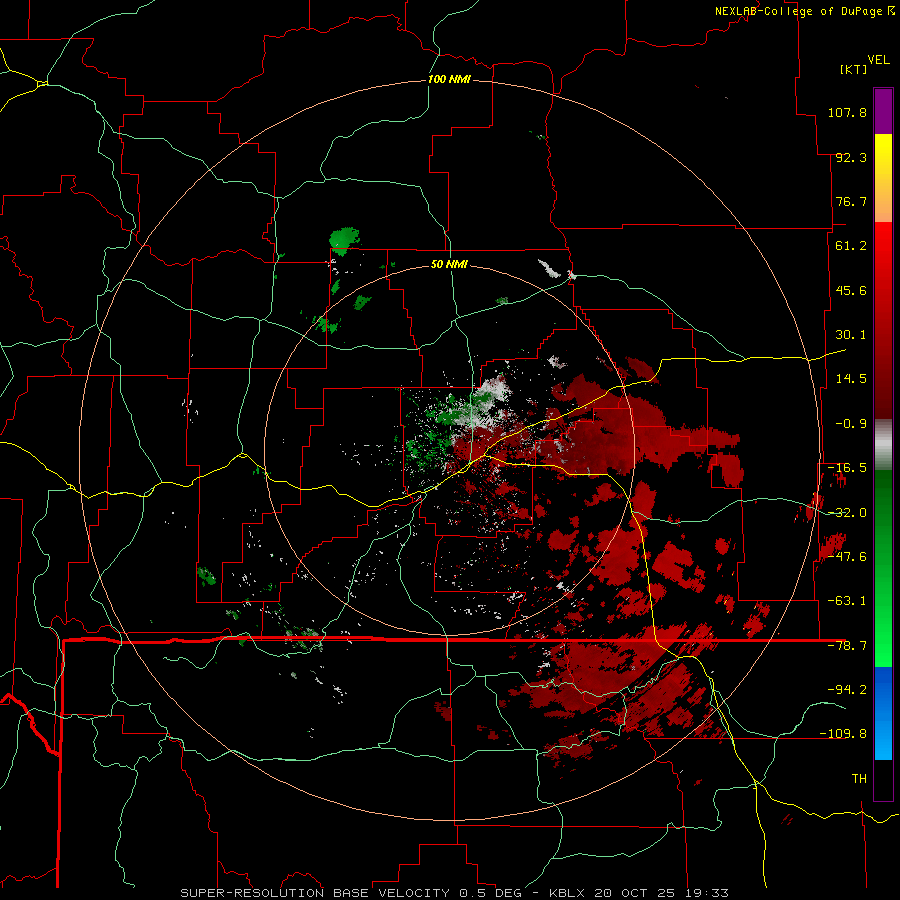Pick the green segment of the velocity scale

click(883, 568)
